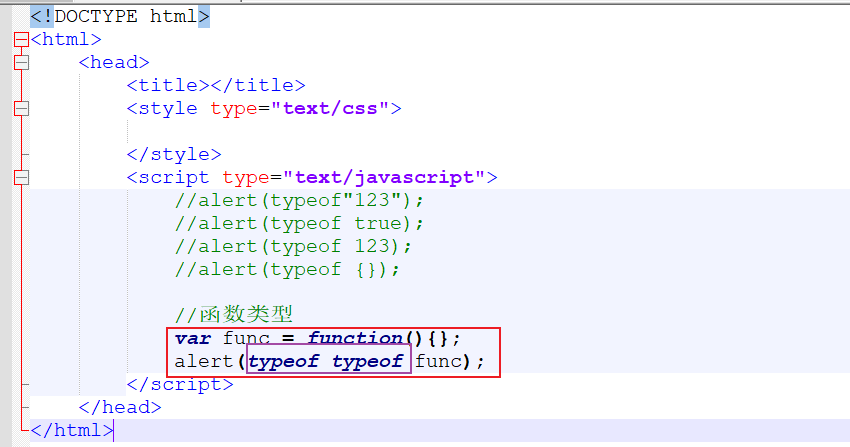This screenshot has width=850, height=447.
Task: Click the "text/javascript" attribute value
Action: 384,177
